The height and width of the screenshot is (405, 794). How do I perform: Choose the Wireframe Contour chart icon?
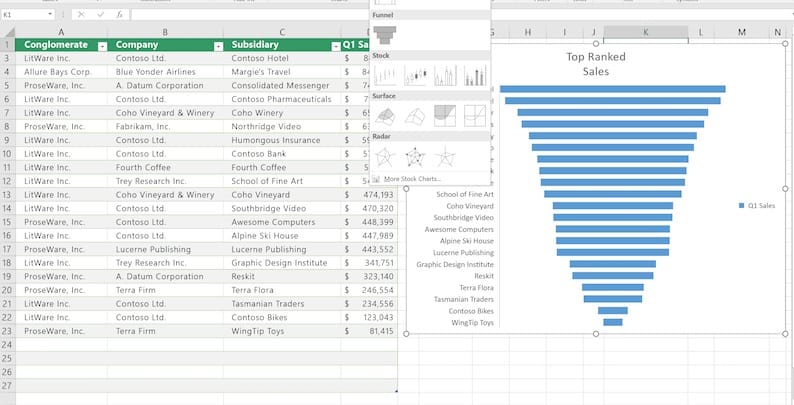(475, 116)
